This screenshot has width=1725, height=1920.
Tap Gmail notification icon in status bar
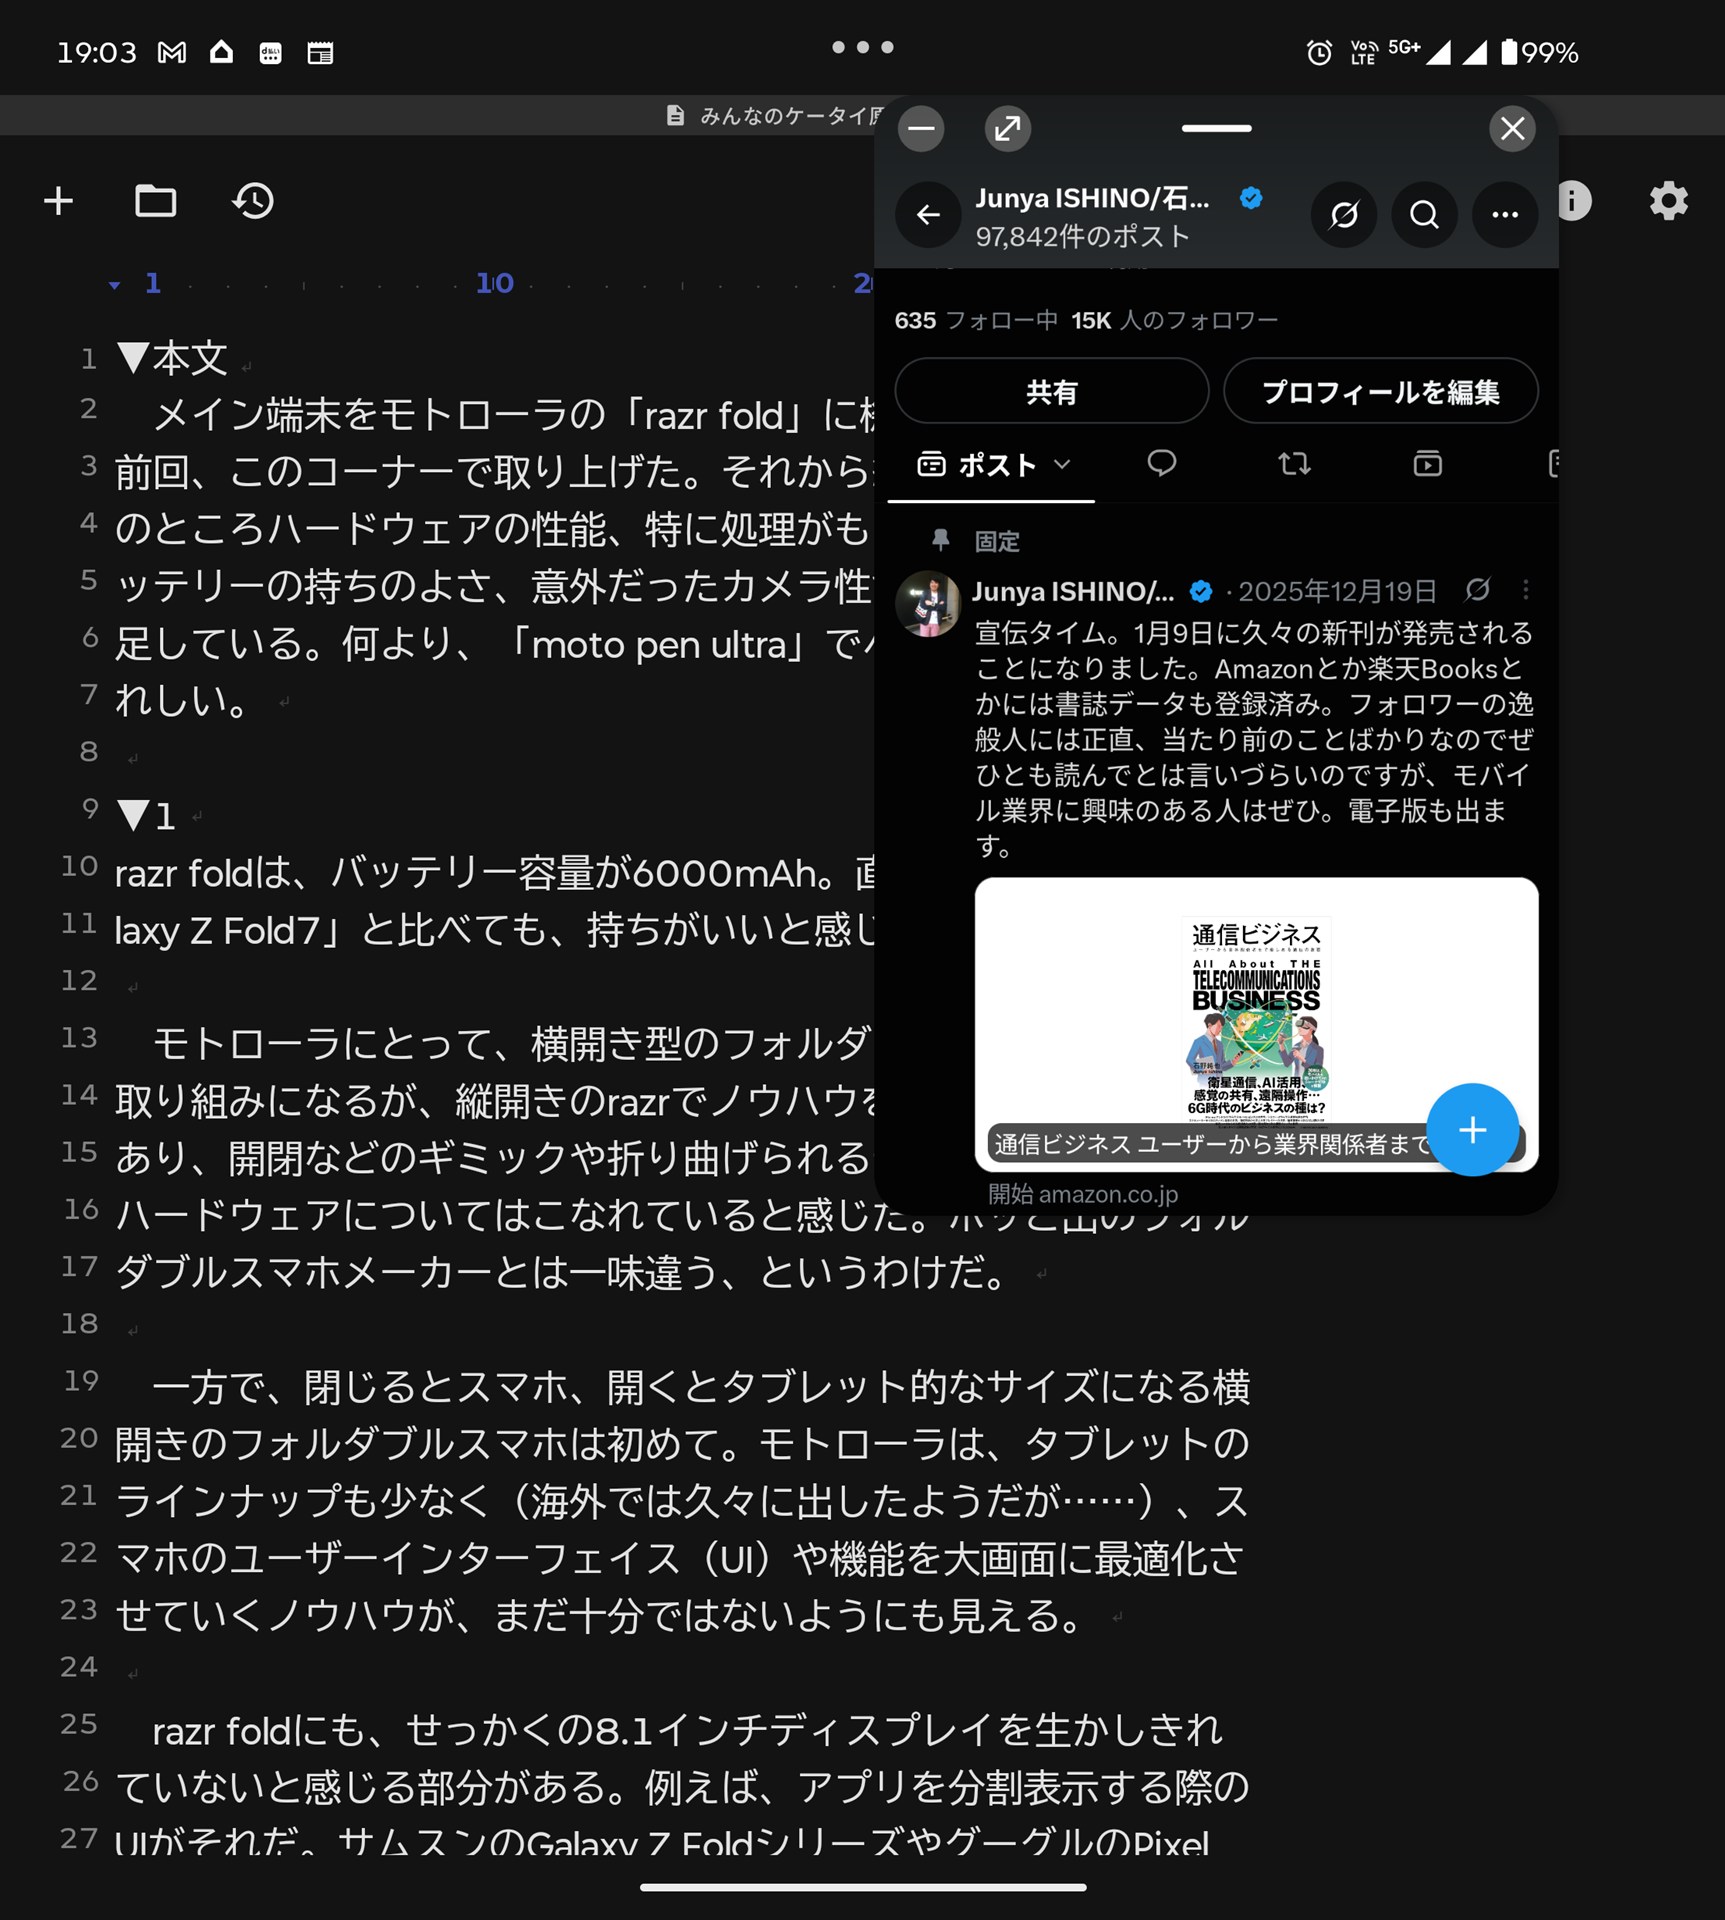click(172, 52)
